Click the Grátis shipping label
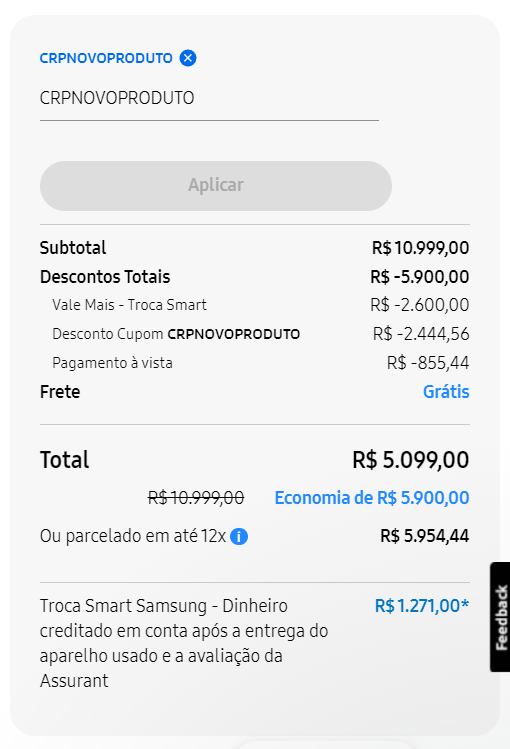This screenshot has height=749, width=510. pyautogui.click(x=446, y=392)
